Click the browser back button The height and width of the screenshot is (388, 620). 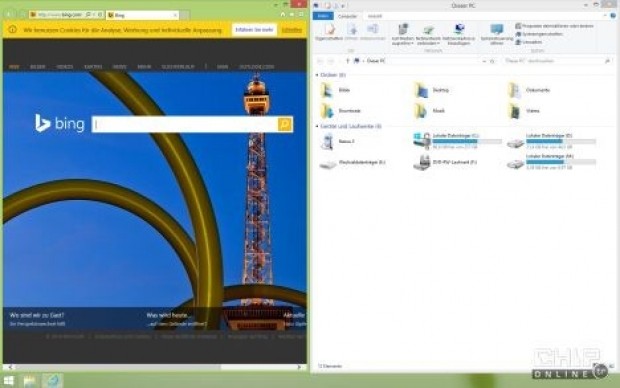(9, 15)
